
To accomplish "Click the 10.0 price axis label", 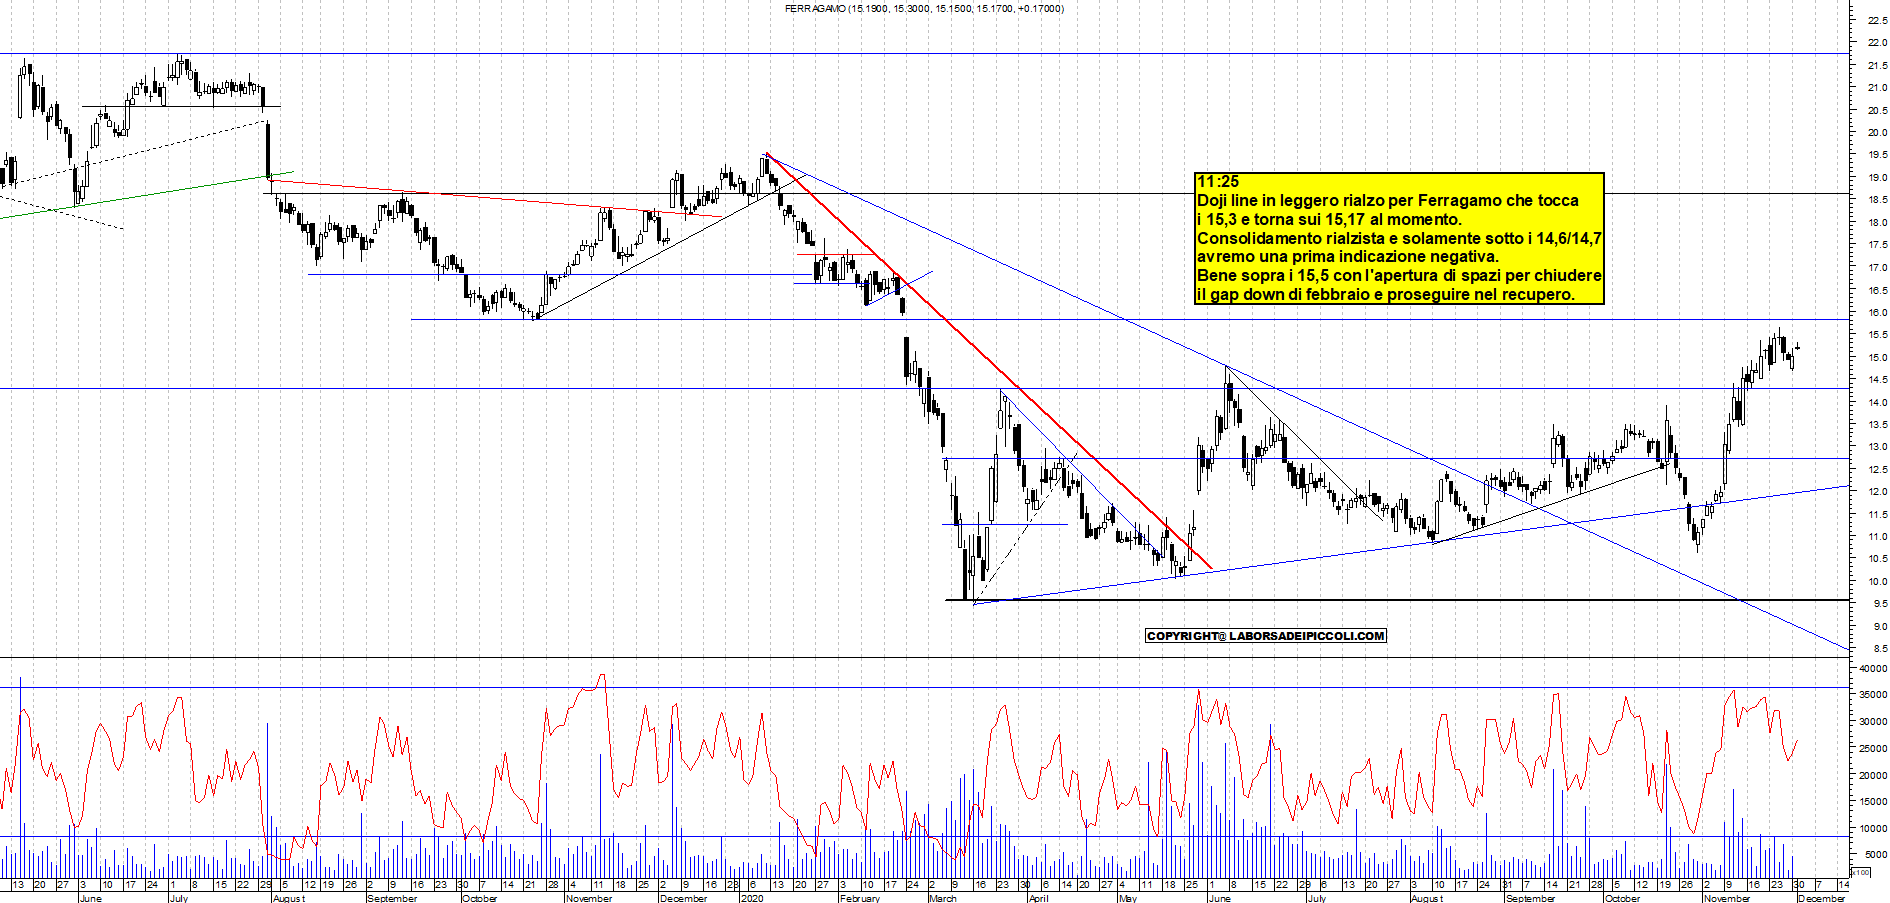I will pyautogui.click(x=1877, y=582).
